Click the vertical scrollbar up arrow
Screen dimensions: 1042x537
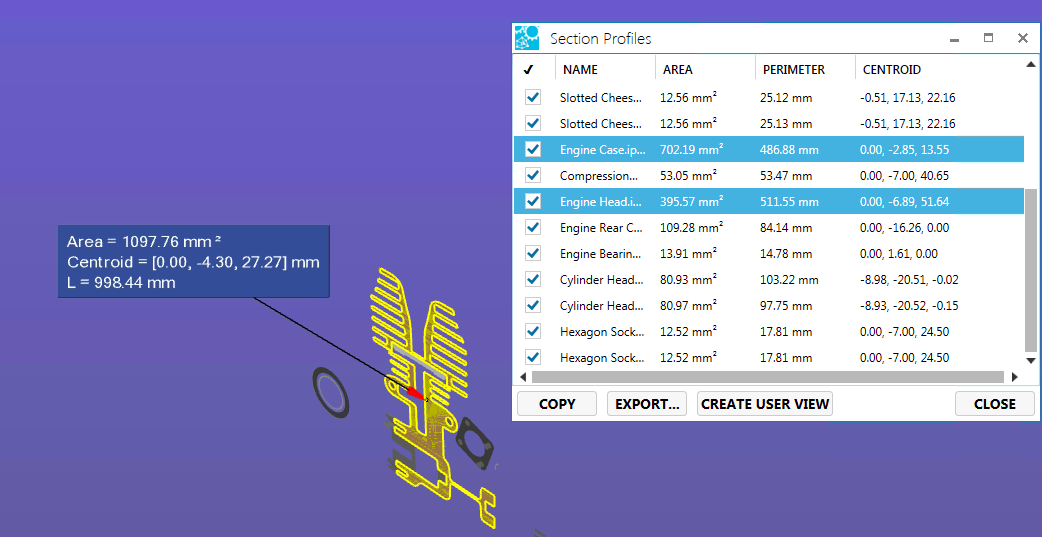tap(1031, 66)
